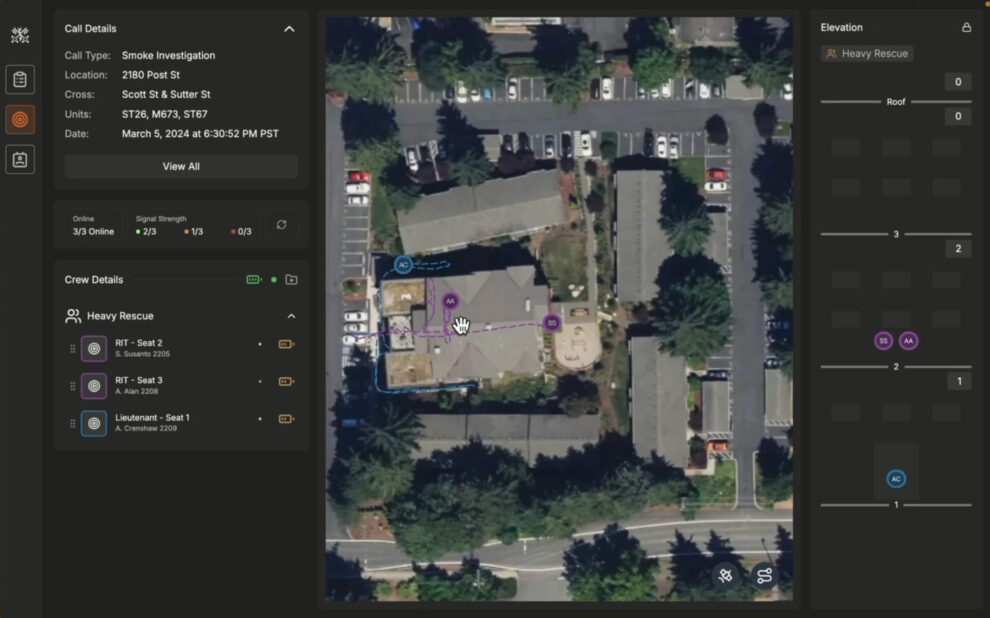This screenshot has height=618, width=990.
Task: Click the SS marker in Elevation panel
Action: (883, 341)
